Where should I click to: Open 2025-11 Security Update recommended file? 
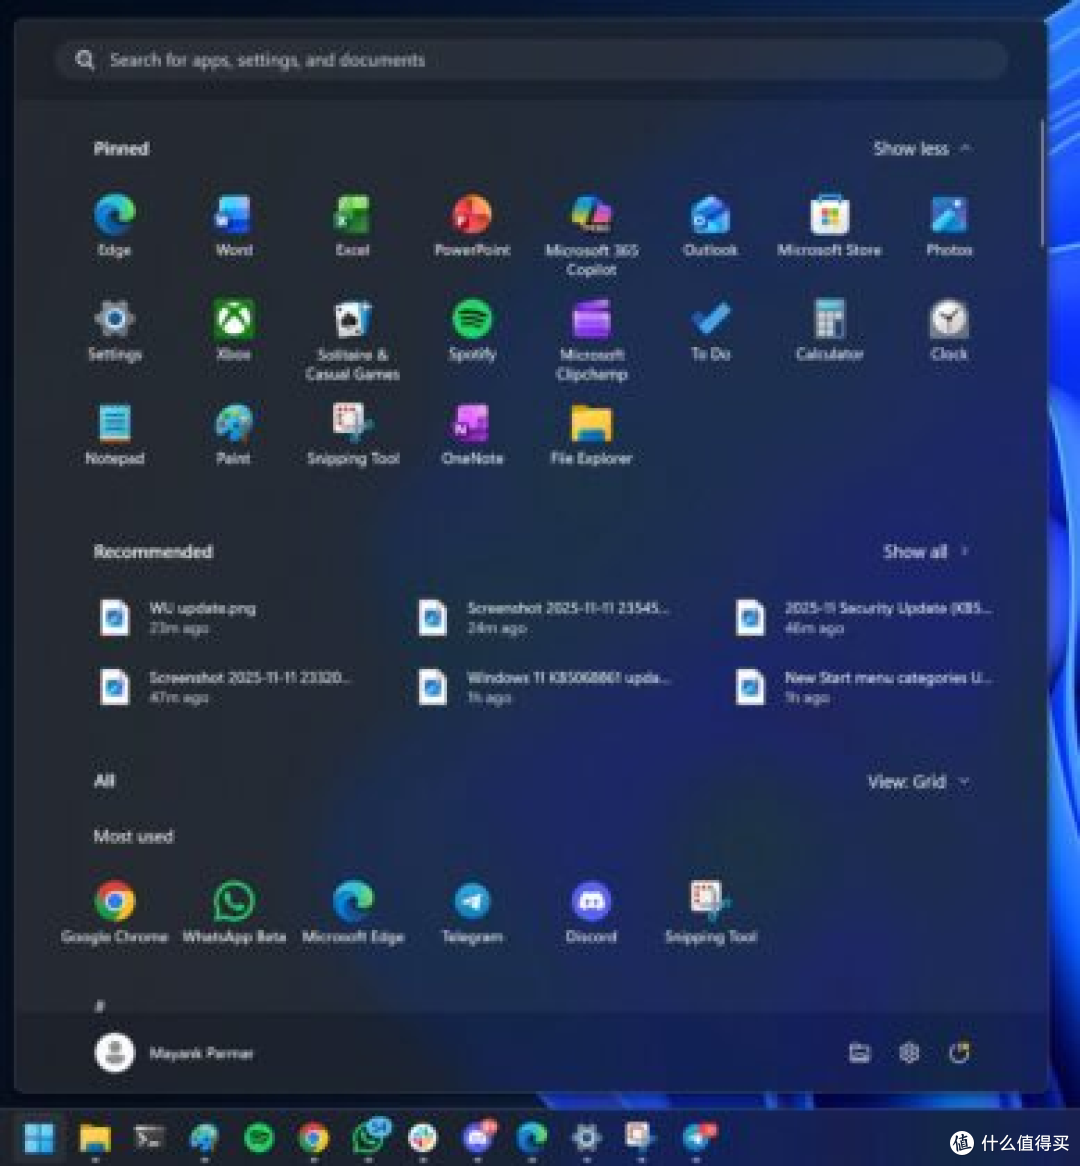click(865, 617)
